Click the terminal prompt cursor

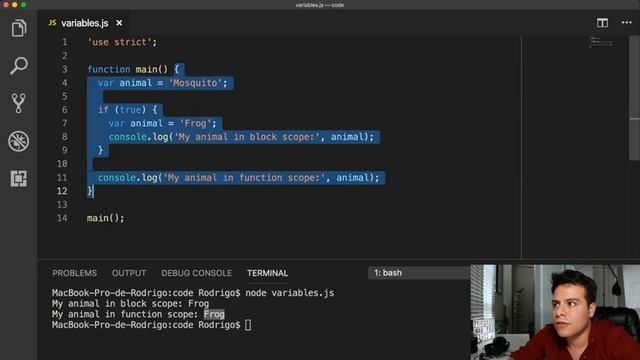pos(248,325)
